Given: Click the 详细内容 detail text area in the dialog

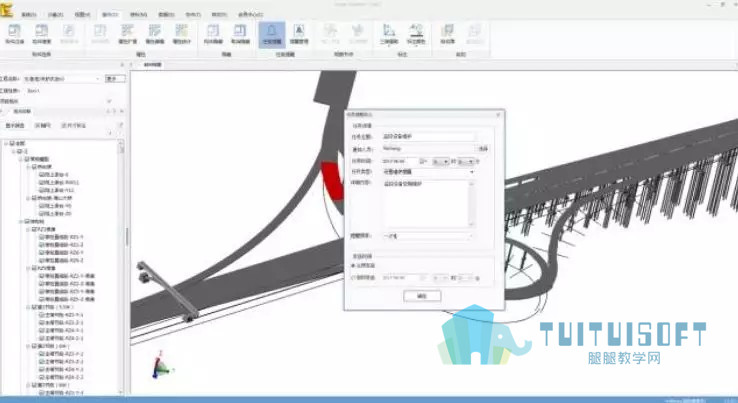Looking at the screenshot, I should point(428,204).
